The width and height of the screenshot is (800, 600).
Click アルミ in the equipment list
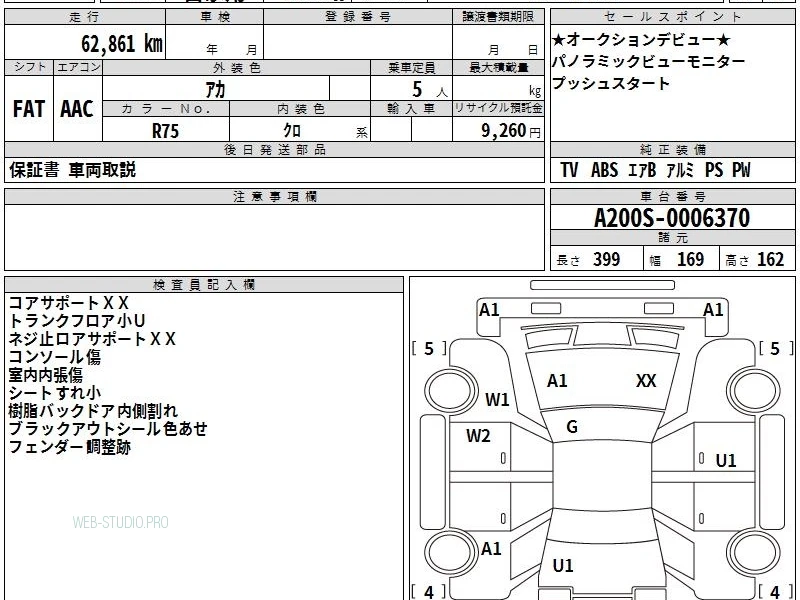click(680, 170)
